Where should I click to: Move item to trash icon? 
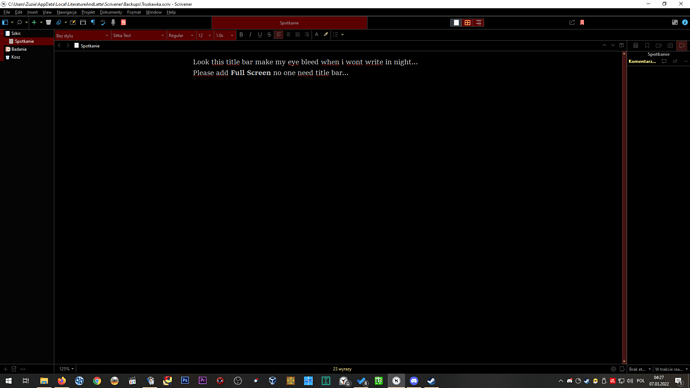[x=48, y=22]
